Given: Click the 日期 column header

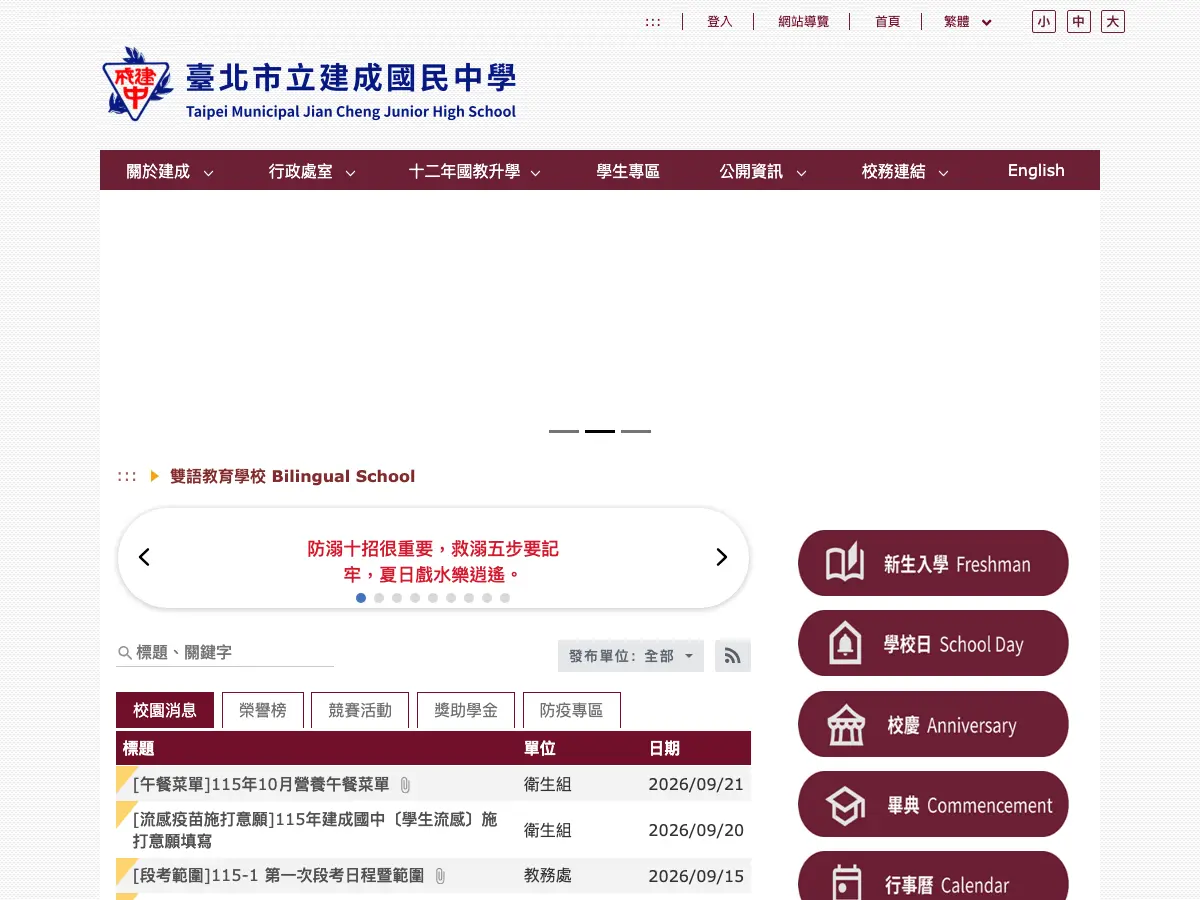Looking at the screenshot, I should (x=664, y=748).
